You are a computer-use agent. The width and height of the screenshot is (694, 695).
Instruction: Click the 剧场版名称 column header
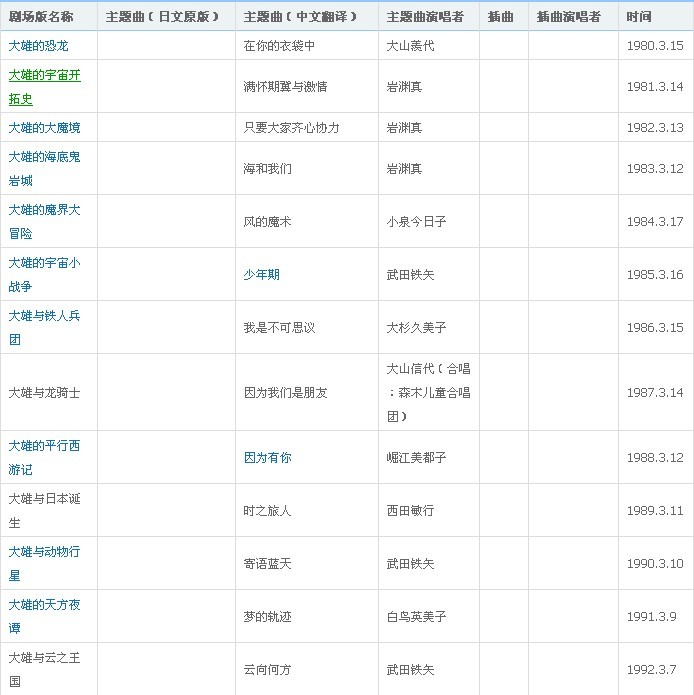pos(41,17)
